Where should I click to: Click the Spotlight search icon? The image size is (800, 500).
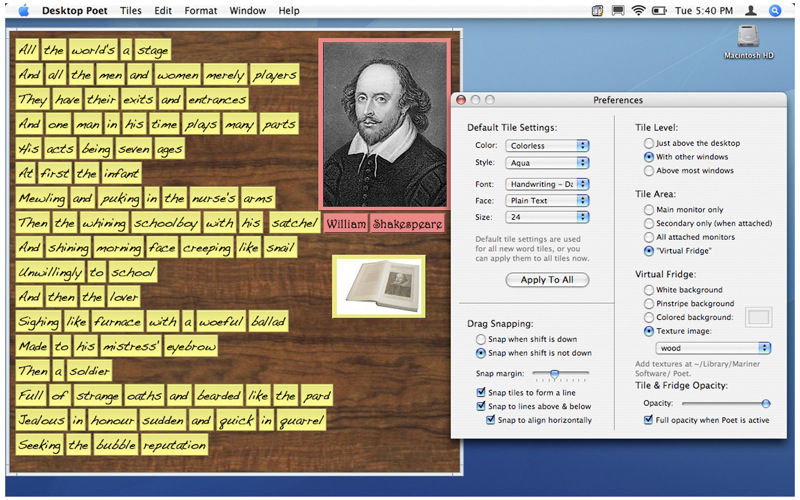click(774, 10)
